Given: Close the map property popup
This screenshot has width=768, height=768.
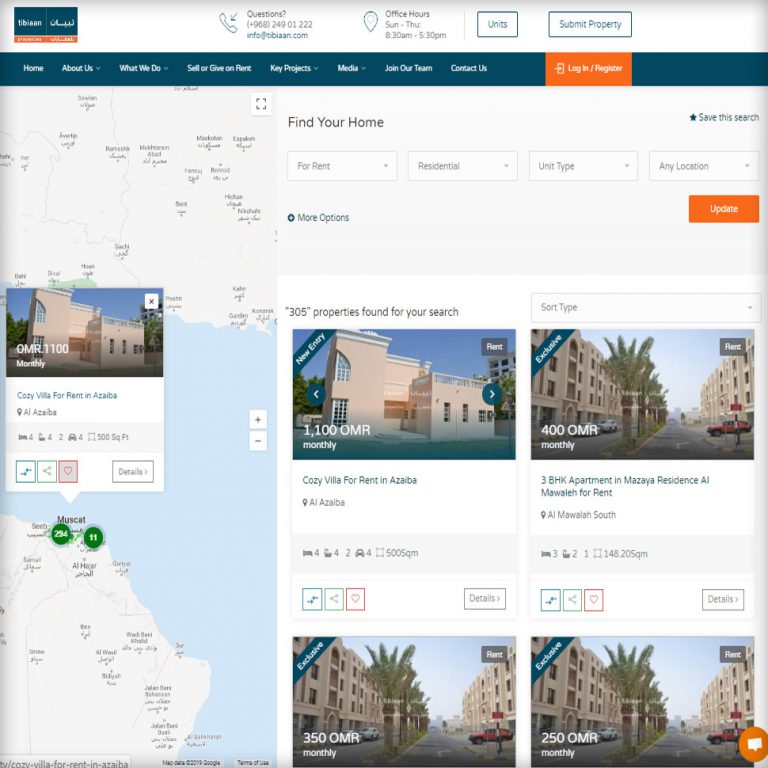Looking at the screenshot, I should coord(151,301).
